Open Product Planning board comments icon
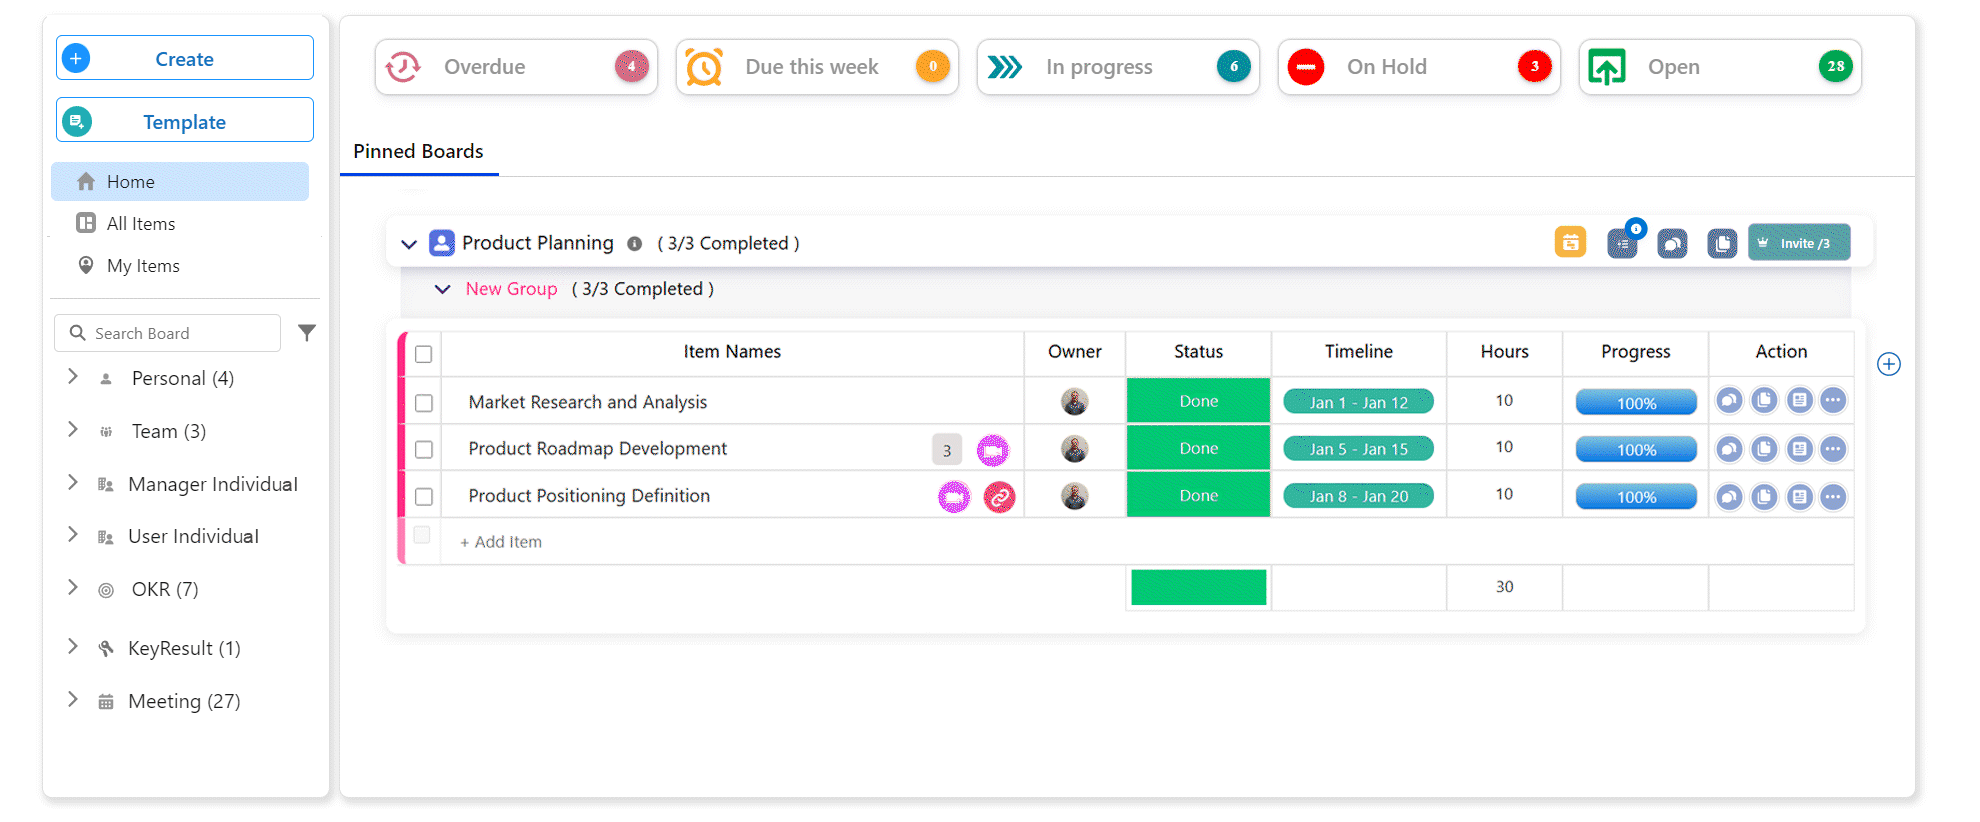 (1672, 244)
